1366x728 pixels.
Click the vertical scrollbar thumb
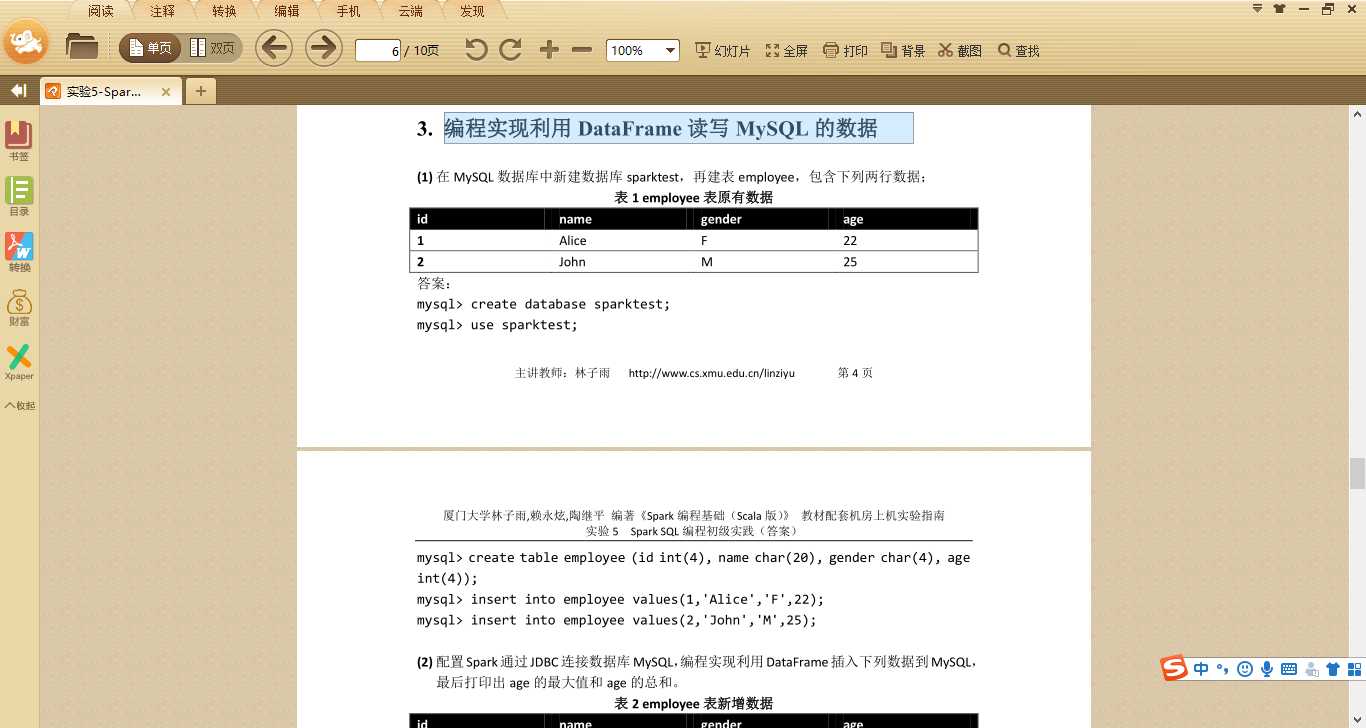click(1357, 473)
